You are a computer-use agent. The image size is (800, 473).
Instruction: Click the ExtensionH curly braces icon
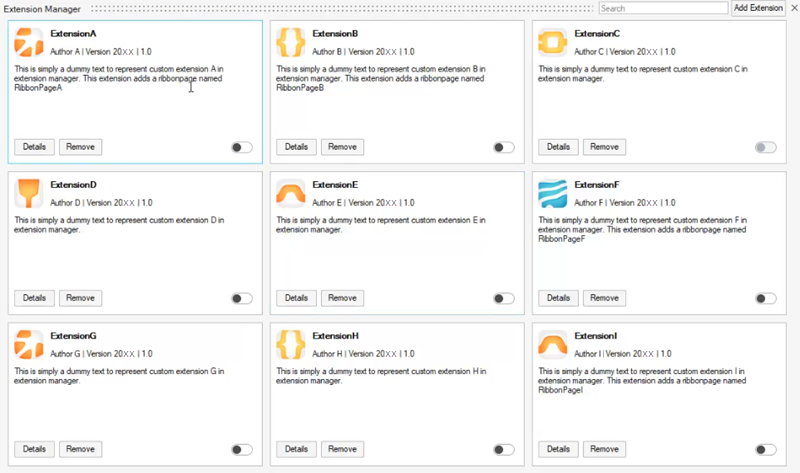[x=291, y=344]
